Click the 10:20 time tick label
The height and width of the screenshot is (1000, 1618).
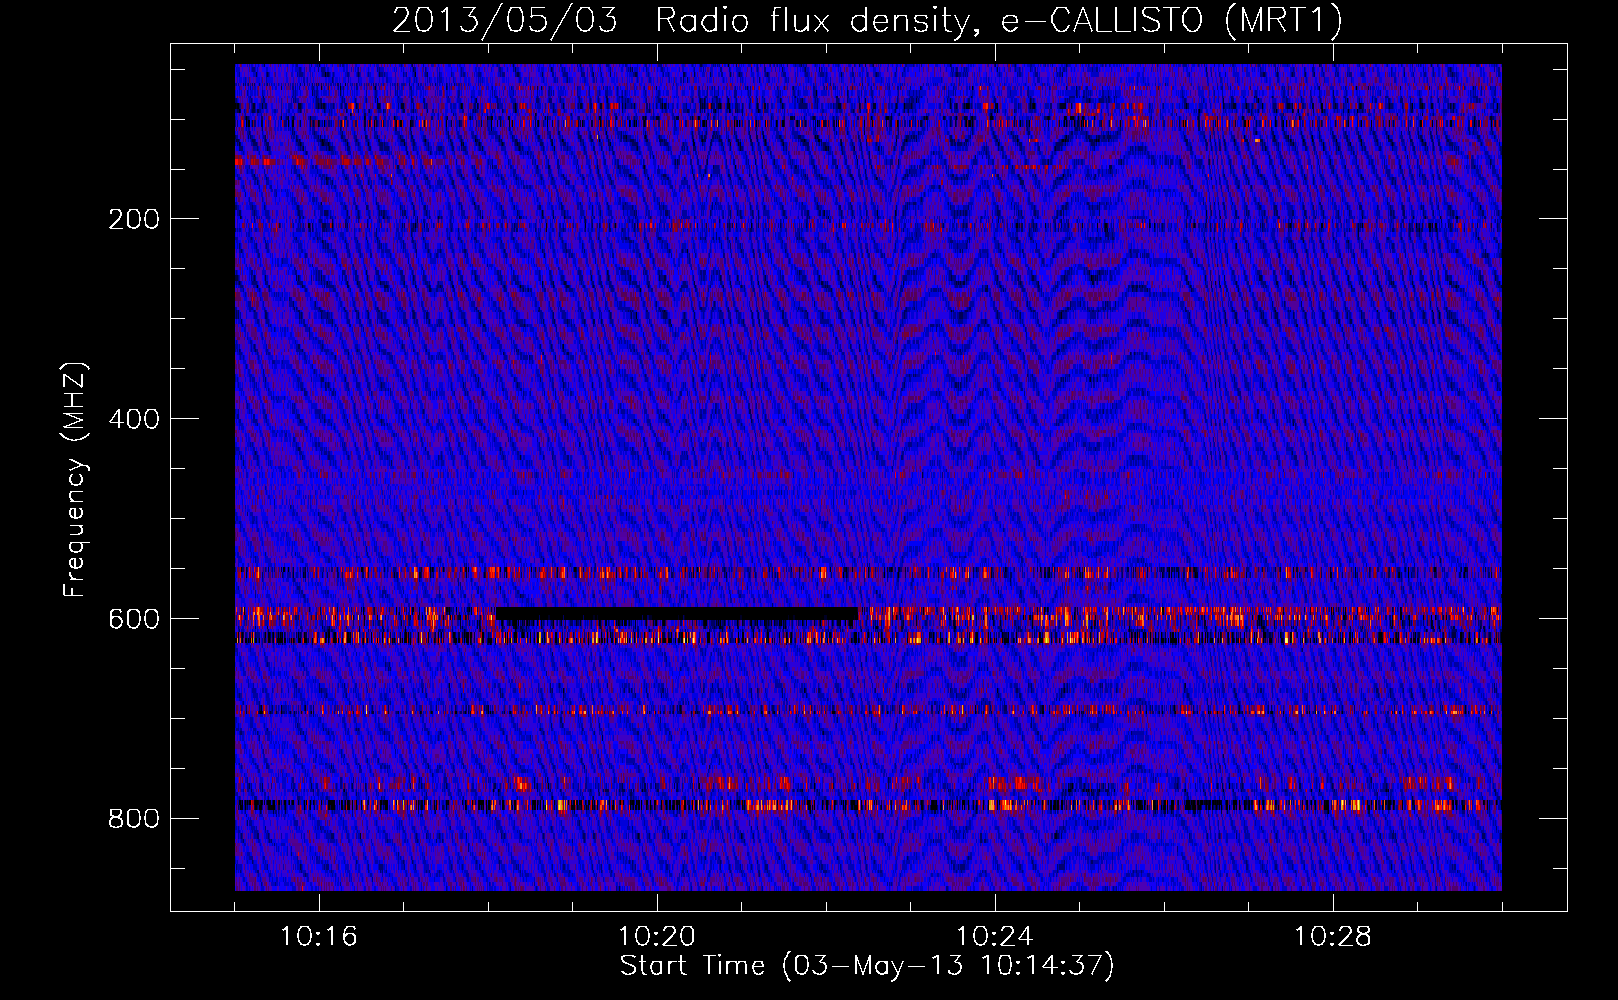(657, 937)
